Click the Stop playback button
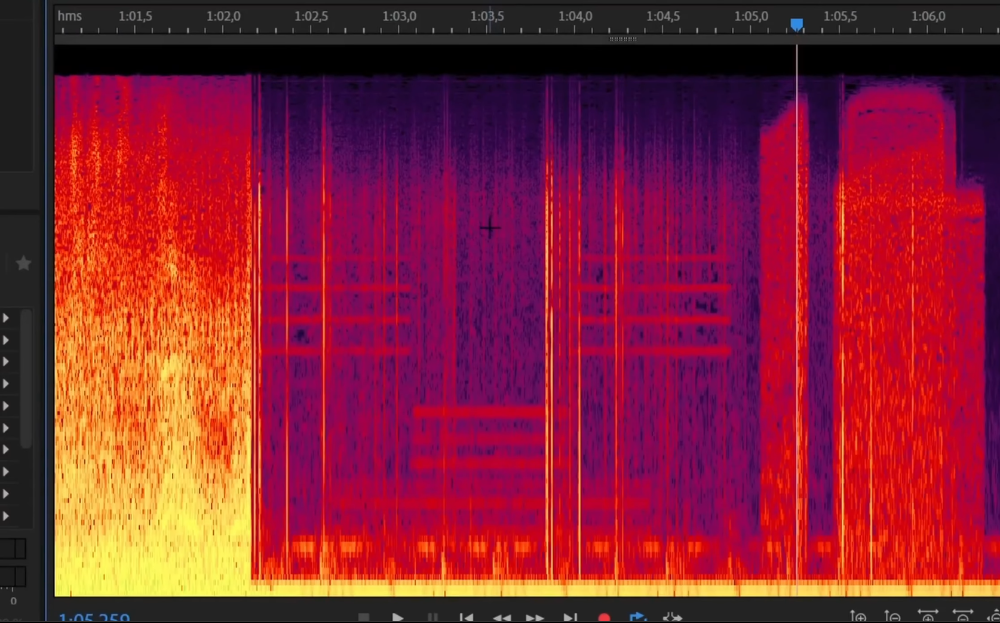This screenshot has width=1000, height=623. (364, 618)
